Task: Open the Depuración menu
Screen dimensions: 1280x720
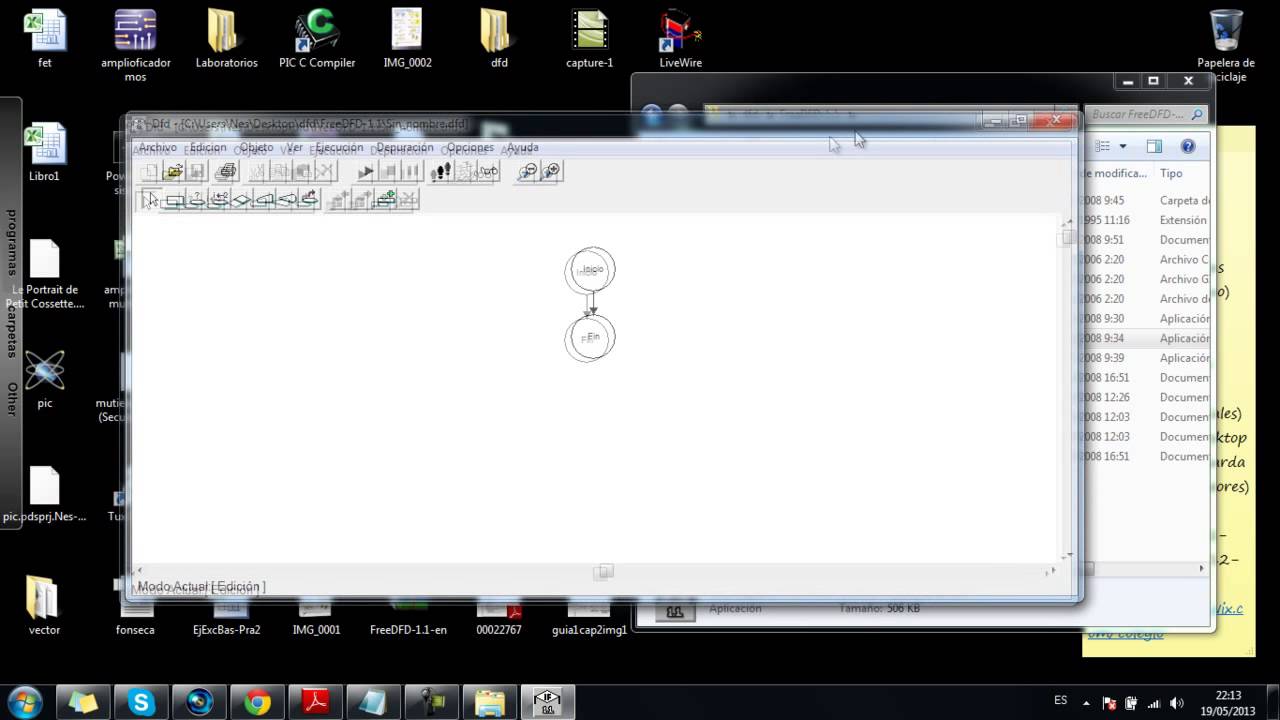Action: (405, 148)
